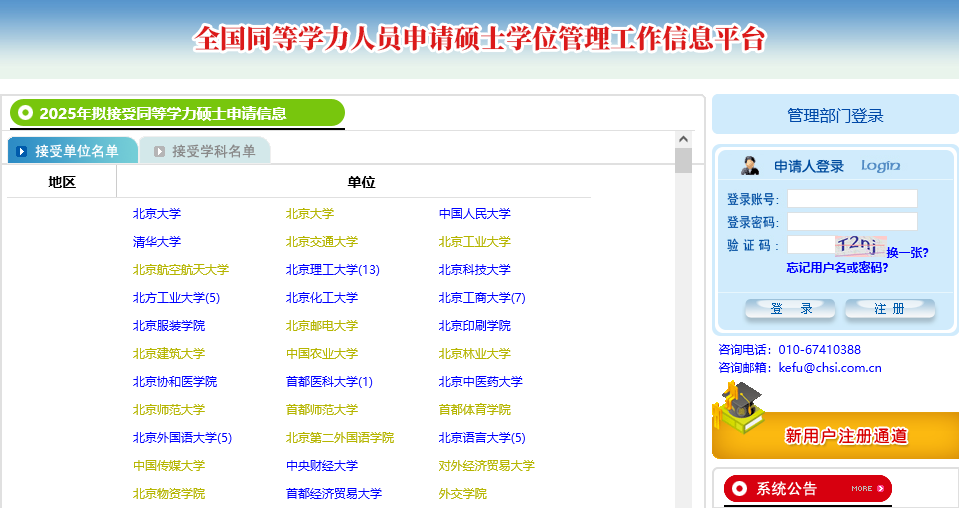The image size is (959, 508).
Task: Switch to the 接受学科名单 tab
Action: [205, 150]
